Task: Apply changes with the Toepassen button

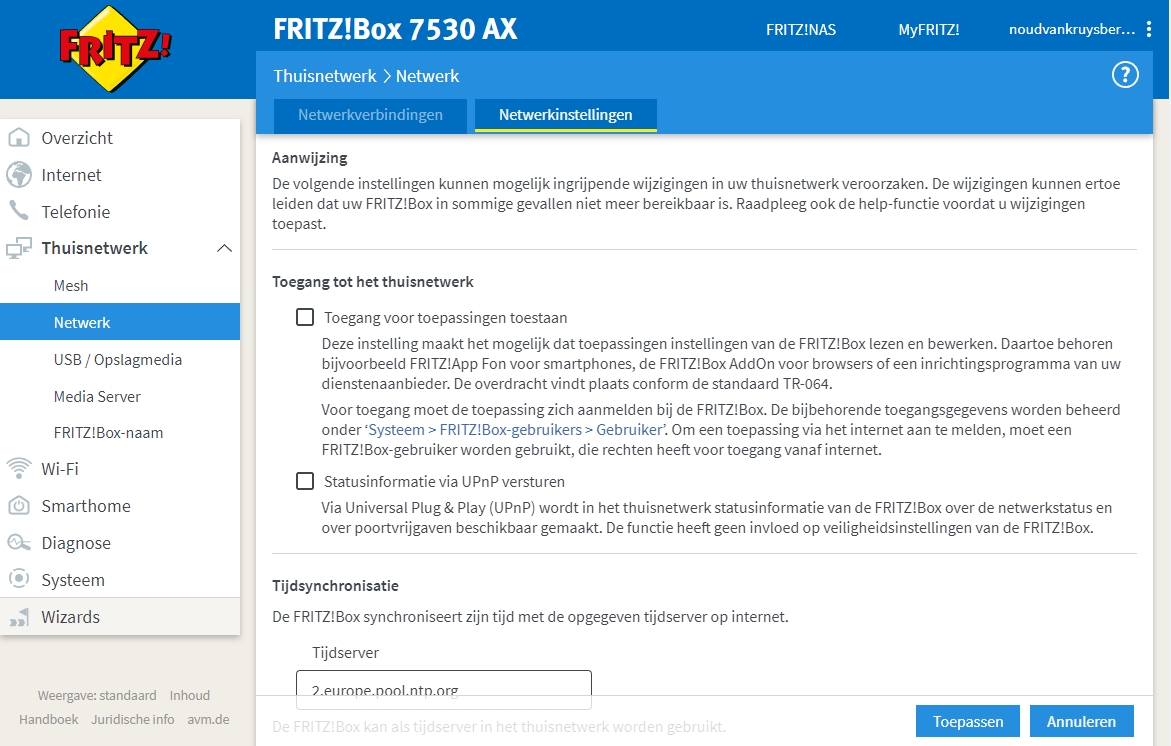Action: click(966, 720)
